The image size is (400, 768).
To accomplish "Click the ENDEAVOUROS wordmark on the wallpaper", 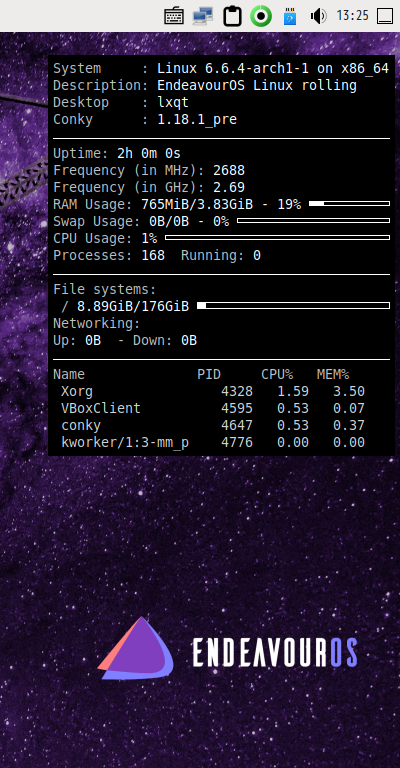I will tap(275, 652).
